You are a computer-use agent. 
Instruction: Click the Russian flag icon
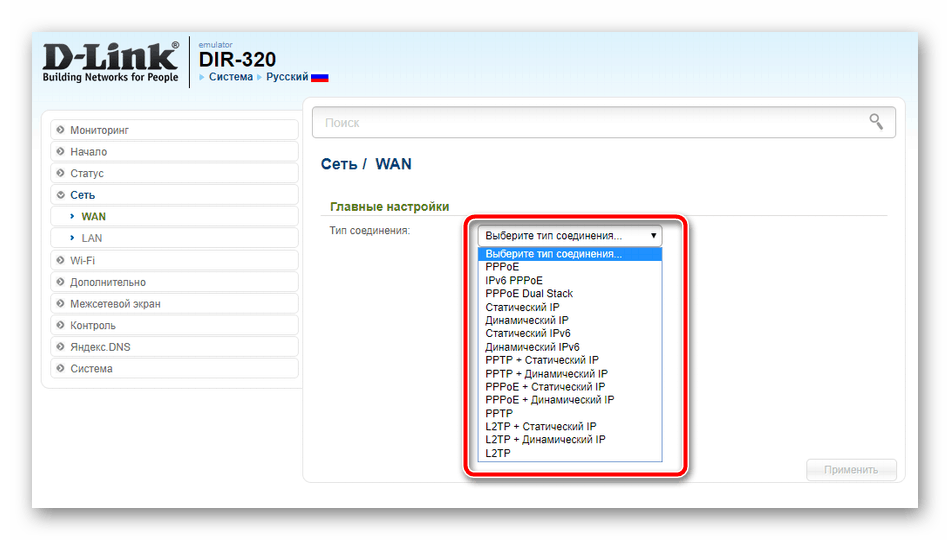pyautogui.click(x=319, y=78)
